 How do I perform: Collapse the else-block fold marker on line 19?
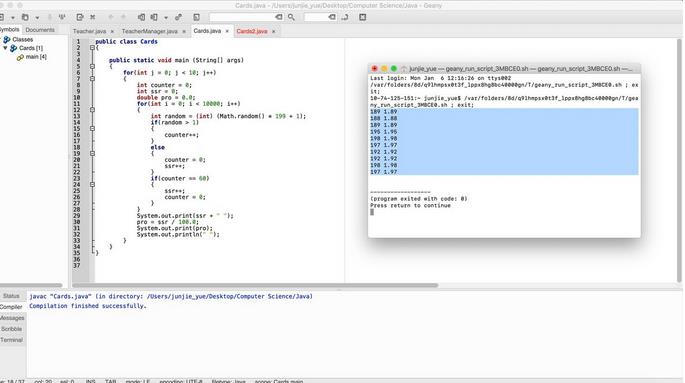(x=92, y=153)
